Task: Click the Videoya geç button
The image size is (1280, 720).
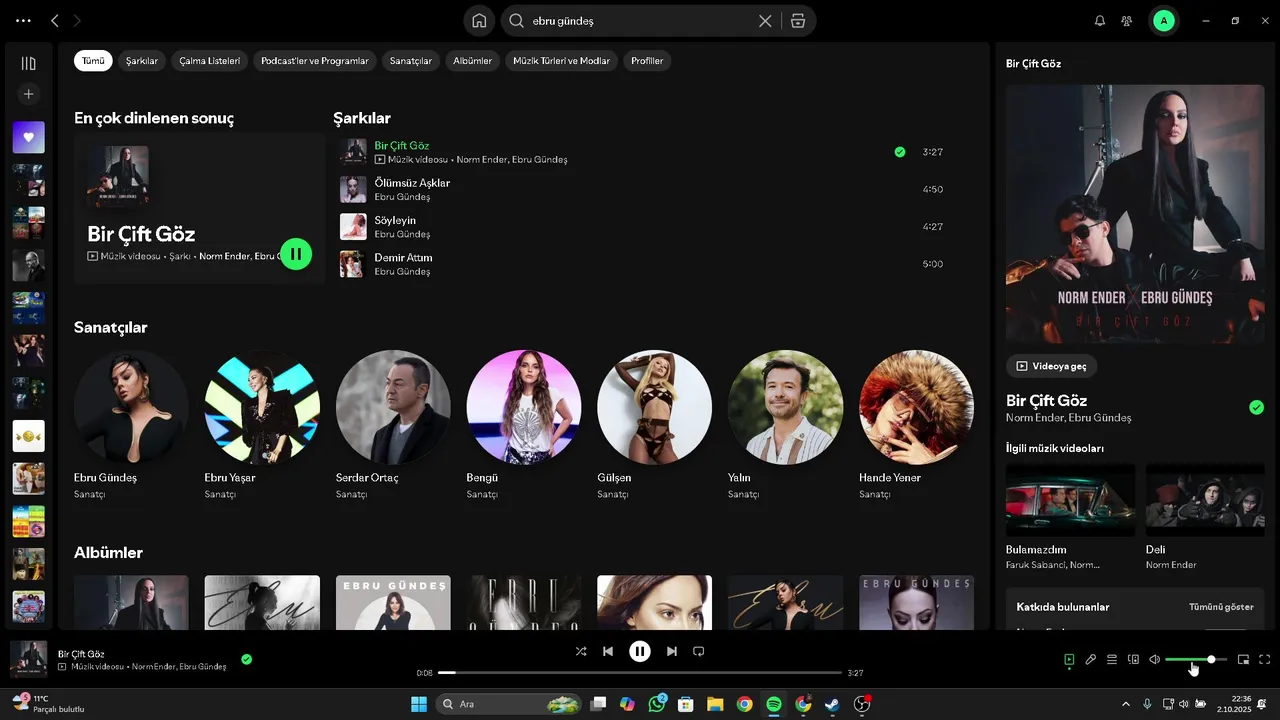Action: 1051,366
